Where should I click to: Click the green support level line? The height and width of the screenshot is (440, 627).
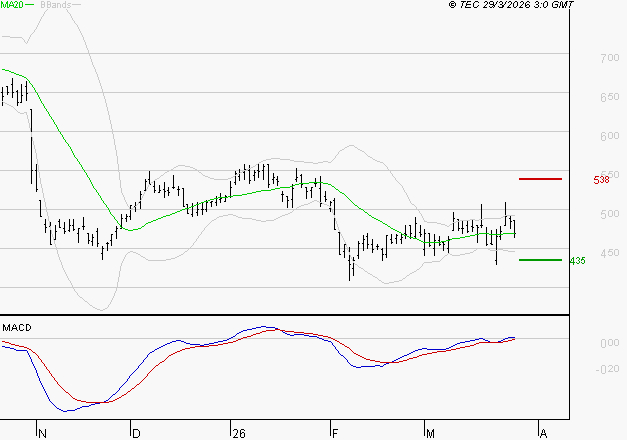[540, 260]
